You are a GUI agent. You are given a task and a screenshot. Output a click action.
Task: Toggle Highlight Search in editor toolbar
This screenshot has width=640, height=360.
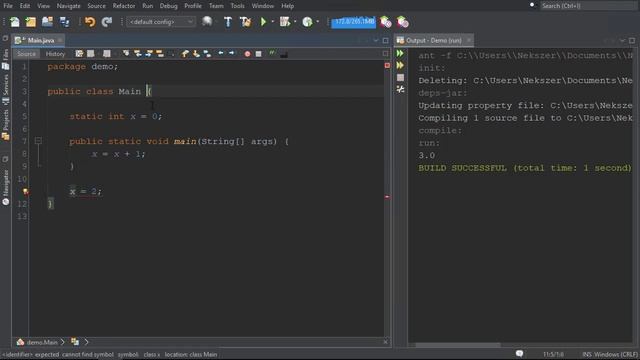pos(160,54)
